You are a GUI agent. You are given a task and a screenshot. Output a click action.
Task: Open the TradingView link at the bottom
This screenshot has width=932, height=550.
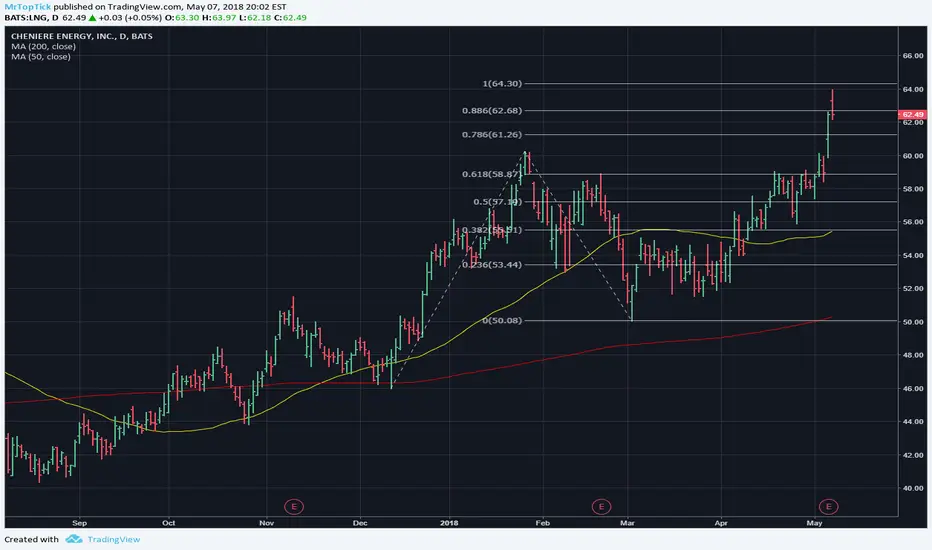pos(114,539)
